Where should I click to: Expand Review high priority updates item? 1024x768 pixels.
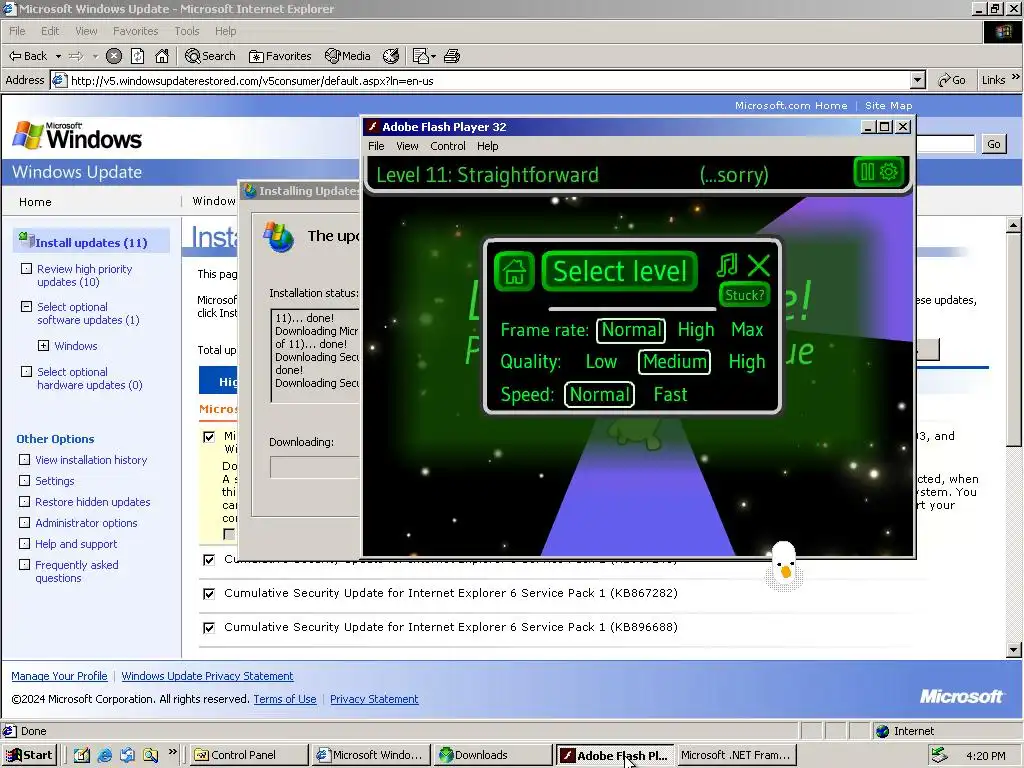[26, 268]
